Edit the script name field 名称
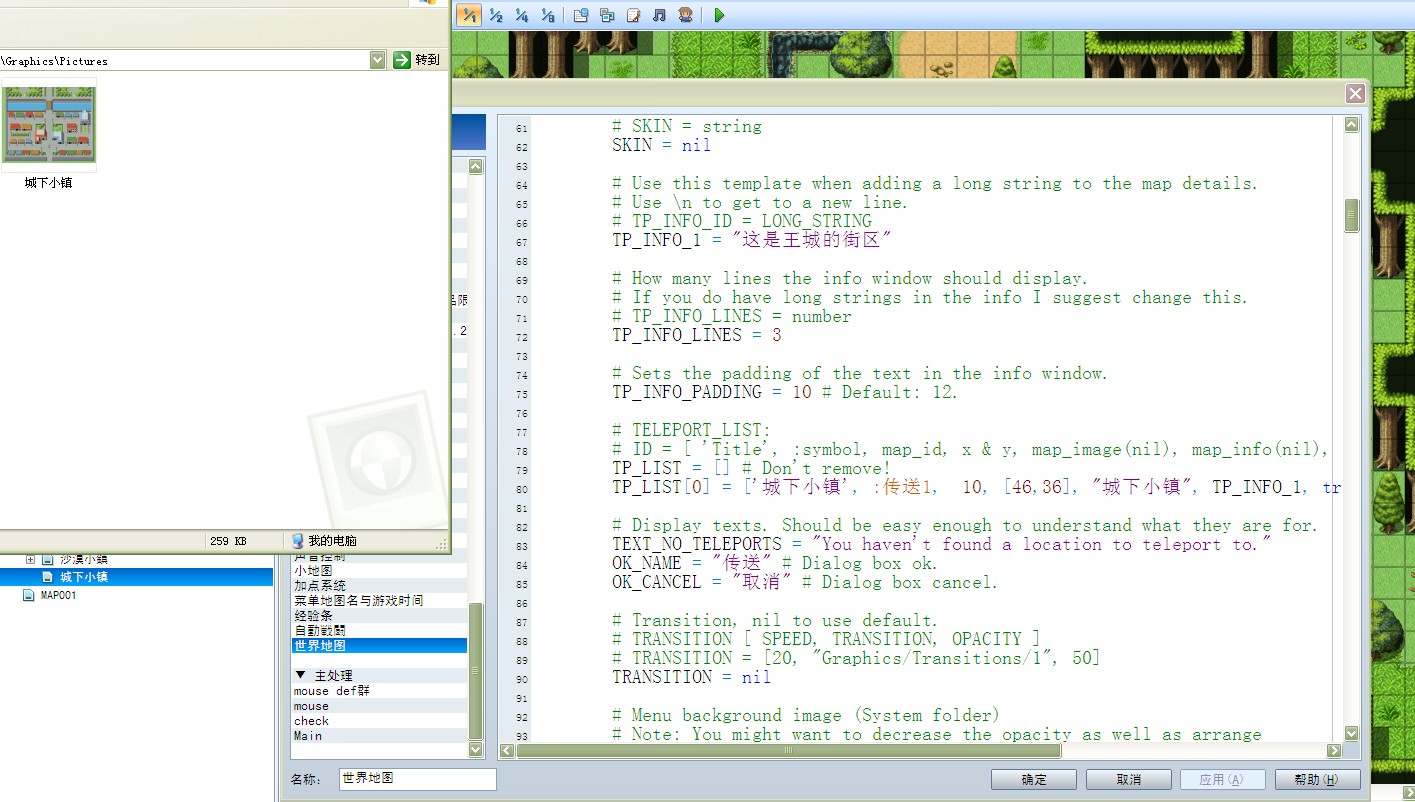Image resolution: width=1415 pixels, height=802 pixels. pos(417,779)
